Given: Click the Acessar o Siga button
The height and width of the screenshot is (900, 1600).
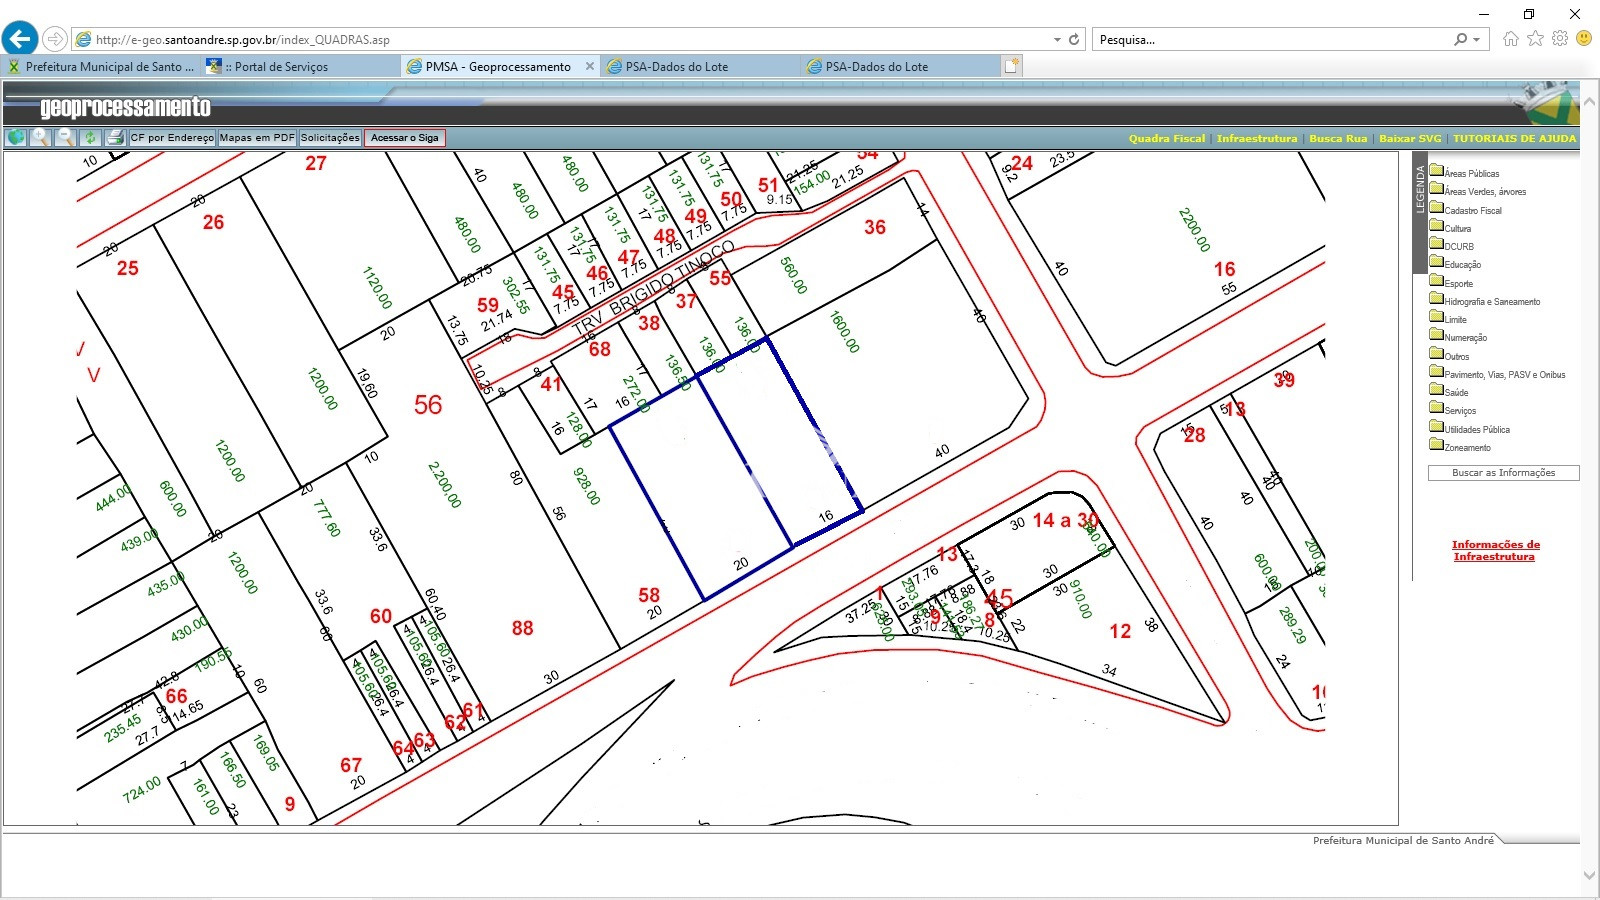Looking at the screenshot, I should (404, 138).
